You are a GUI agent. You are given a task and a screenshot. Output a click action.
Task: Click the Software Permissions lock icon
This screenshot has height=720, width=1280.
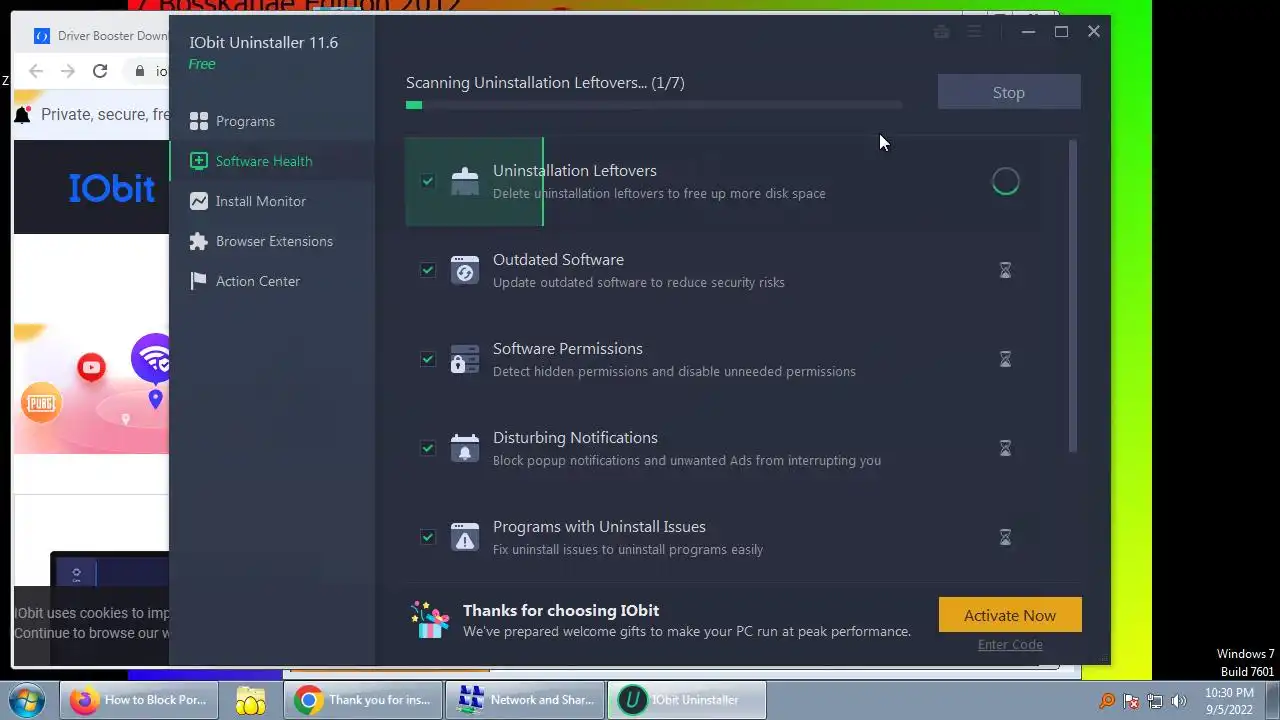[465, 359]
